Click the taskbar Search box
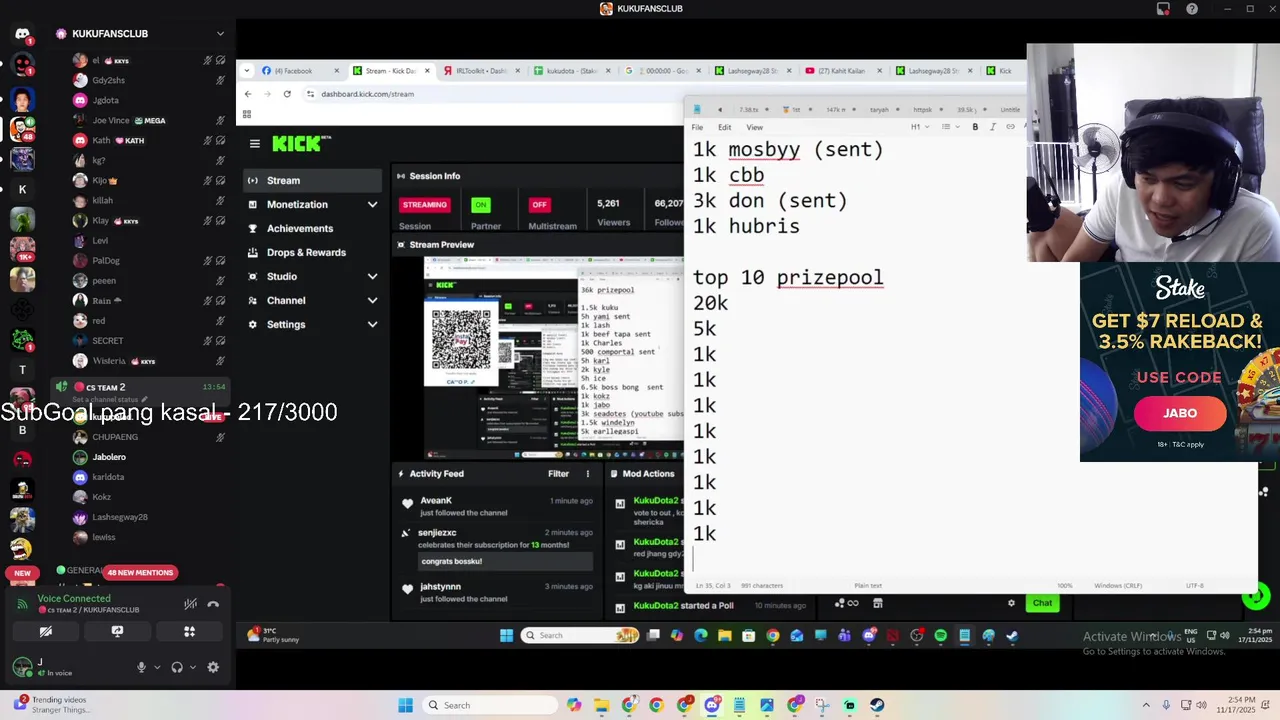The width and height of the screenshot is (1280, 720). click(x=489, y=705)
